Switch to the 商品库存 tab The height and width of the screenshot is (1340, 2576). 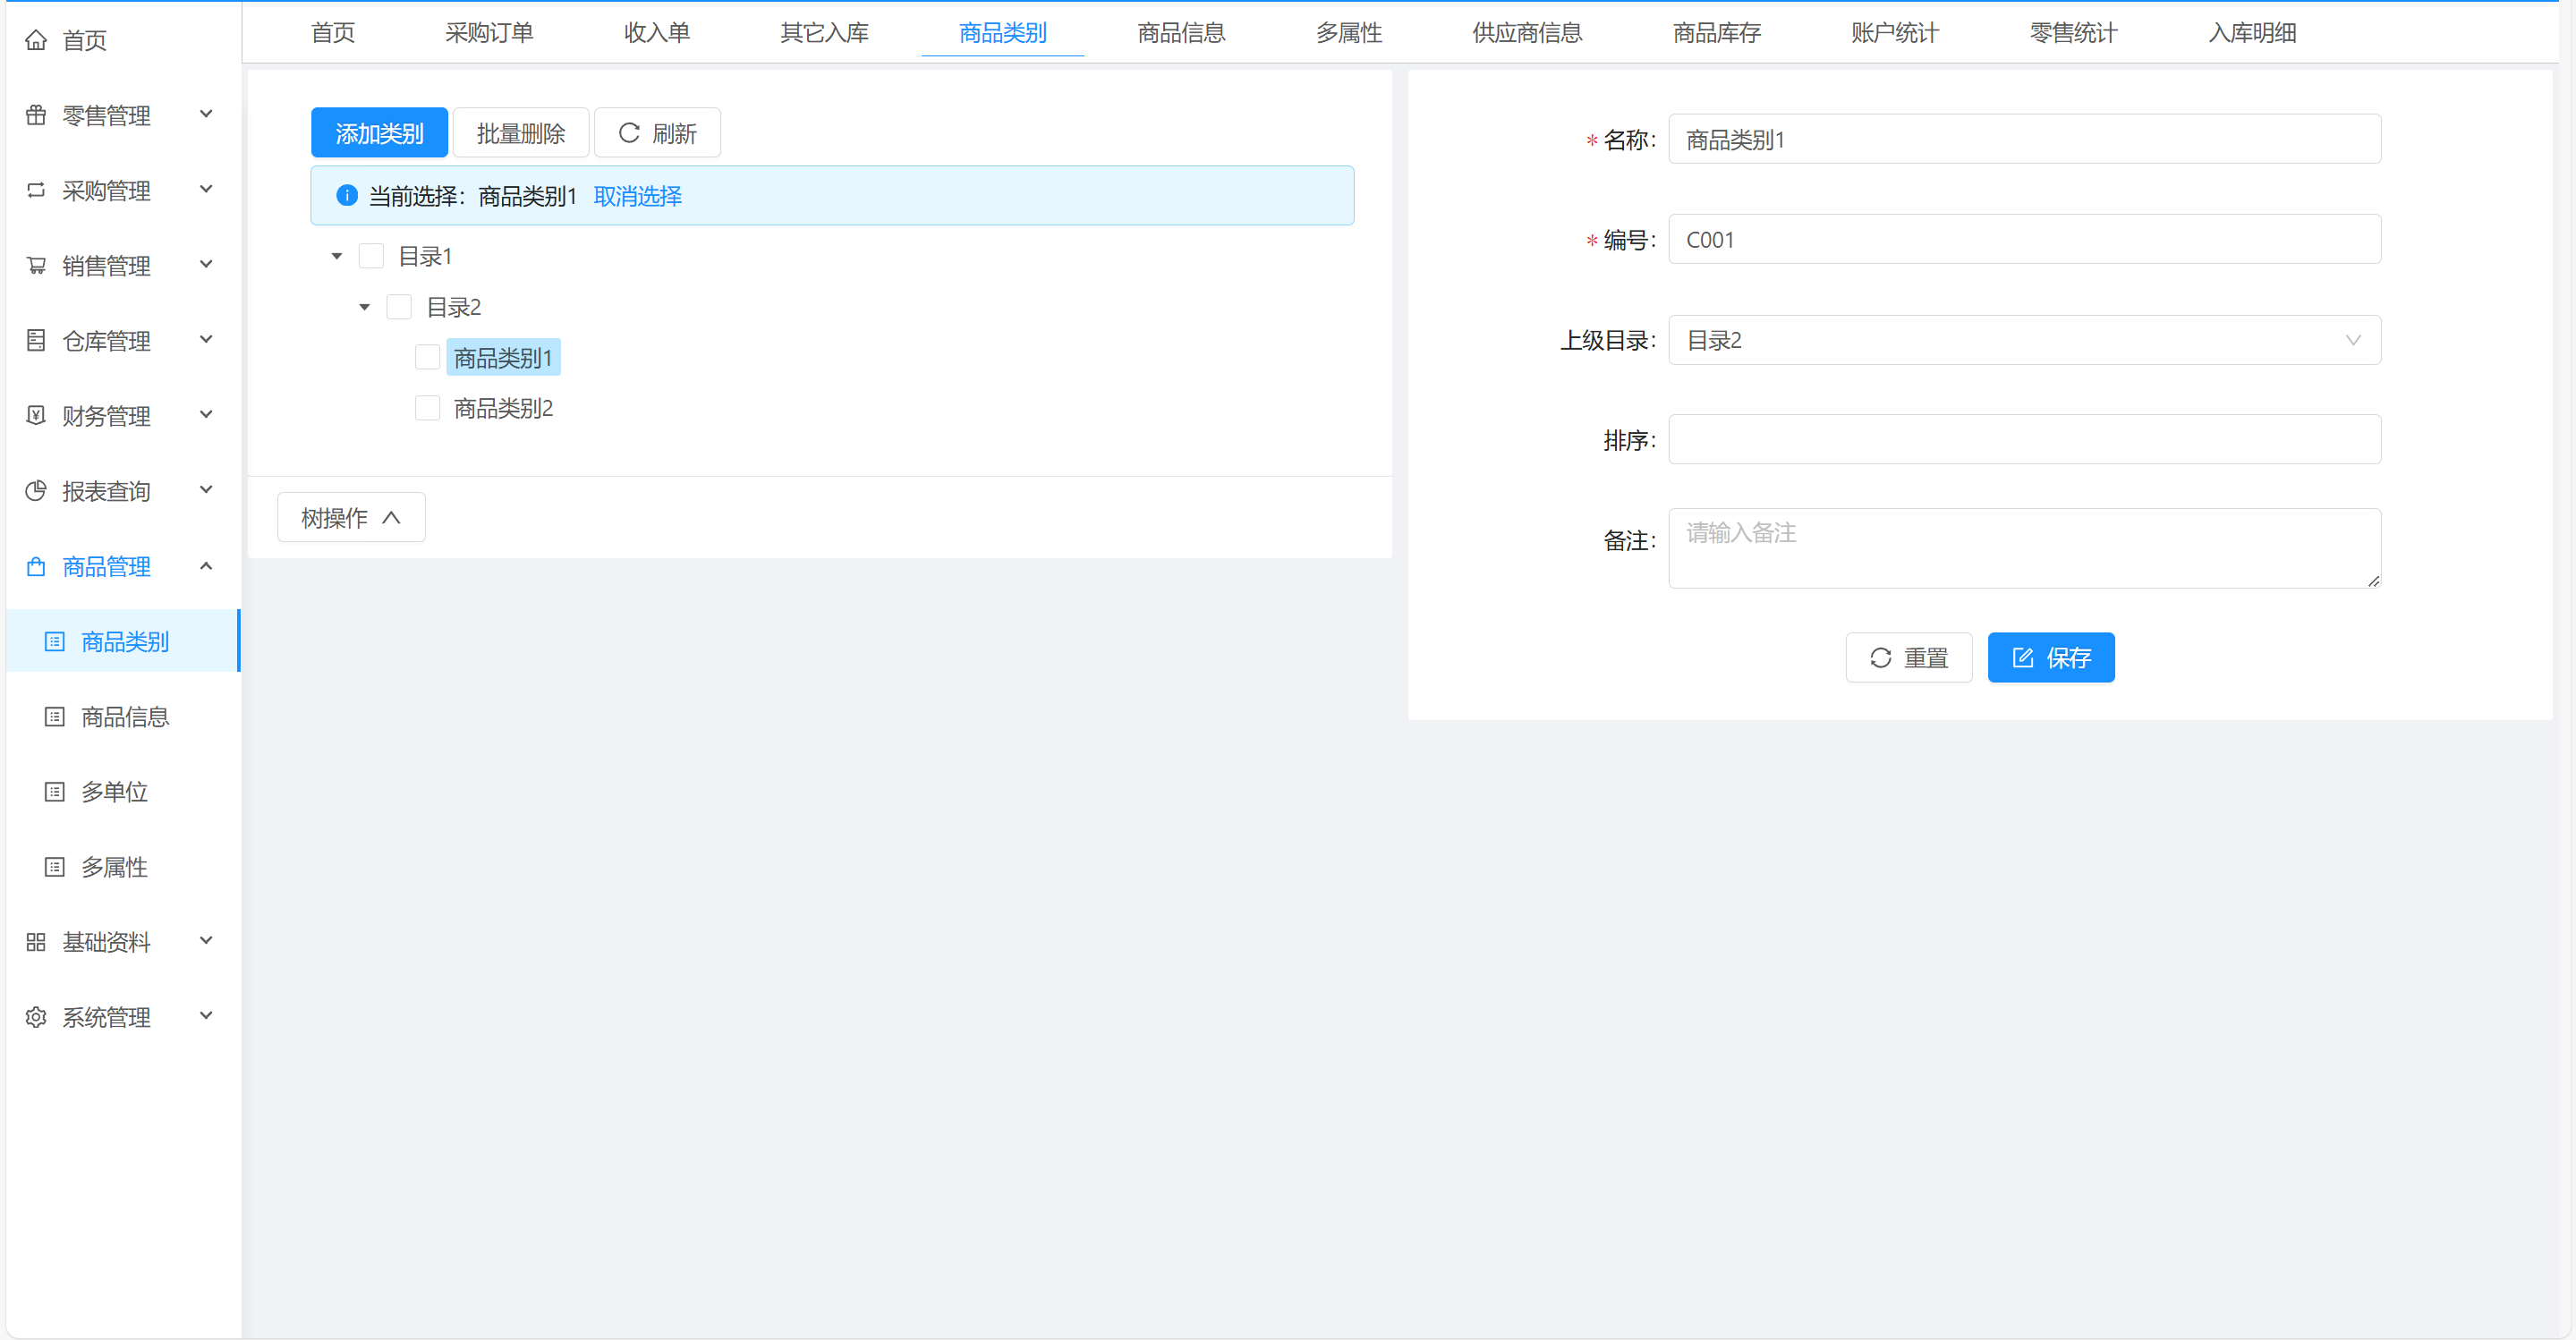(1716, 33)
